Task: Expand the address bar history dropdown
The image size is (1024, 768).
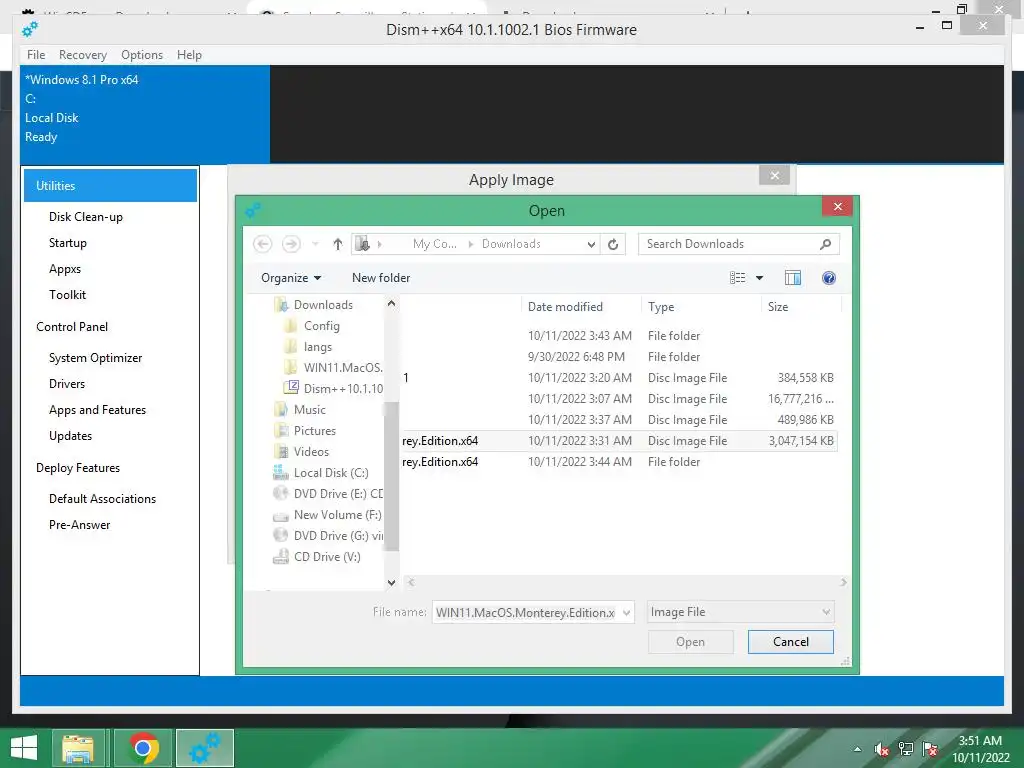Action: click(591, 244)
